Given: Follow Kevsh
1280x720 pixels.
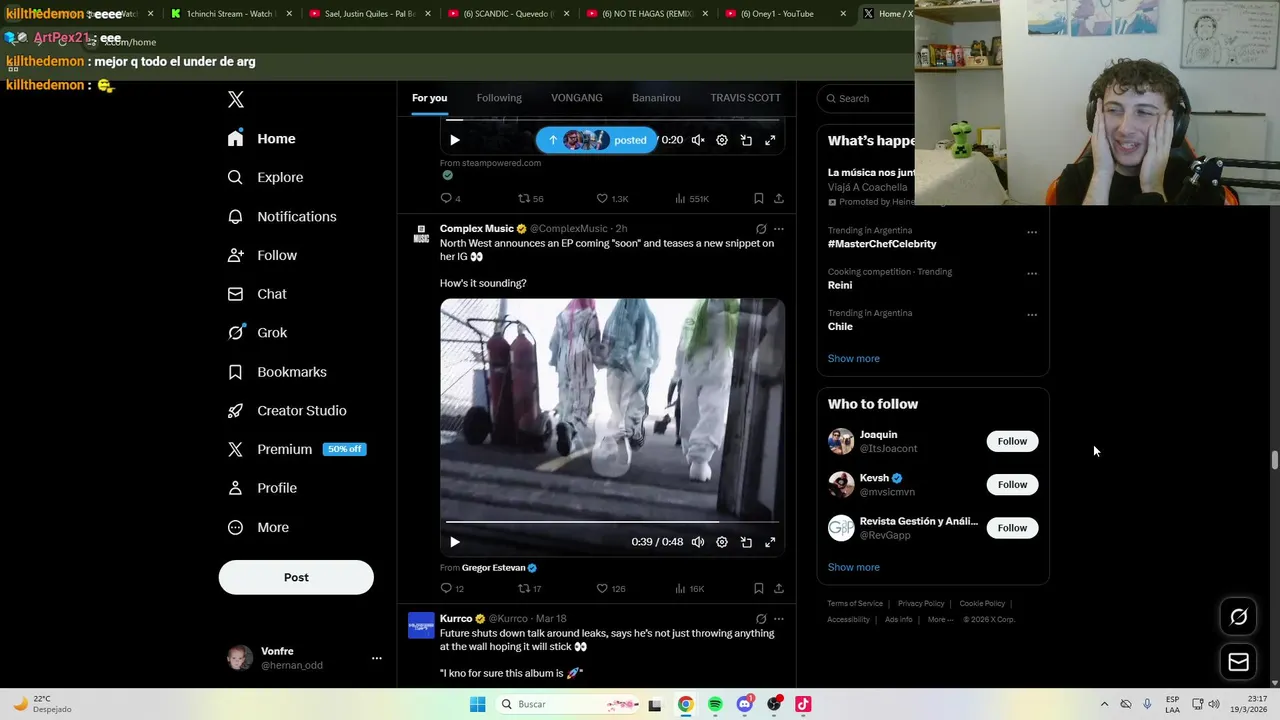Looking at the screenshot, I should [1012, 485].
